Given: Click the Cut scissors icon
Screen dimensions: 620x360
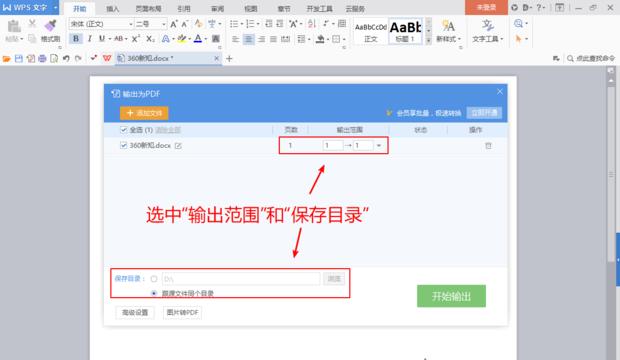Looking at the screenshot, I should [32, 24].
